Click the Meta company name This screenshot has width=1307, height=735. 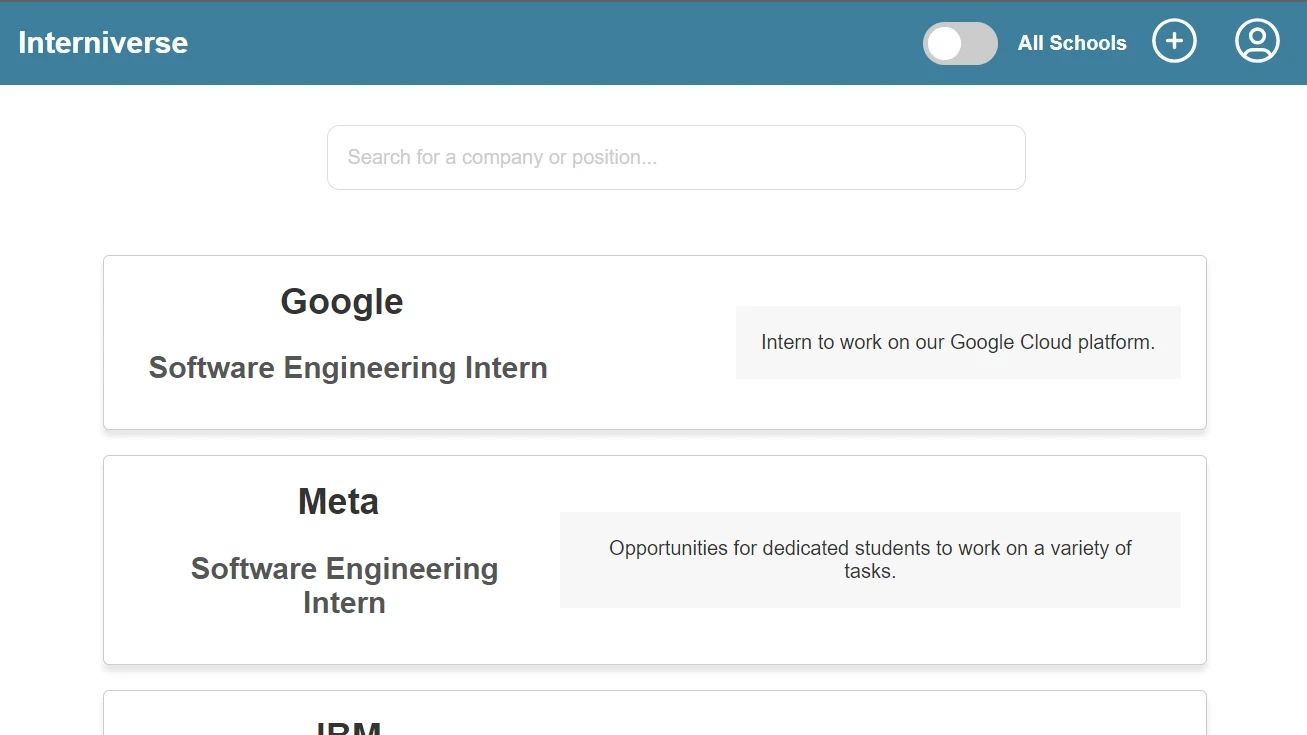pyautogui.click(x=338, y=501)
